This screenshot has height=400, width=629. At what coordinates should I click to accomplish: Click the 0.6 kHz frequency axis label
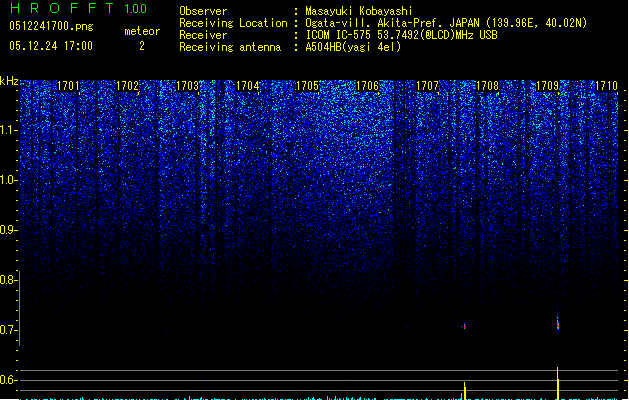click(8, 380)
